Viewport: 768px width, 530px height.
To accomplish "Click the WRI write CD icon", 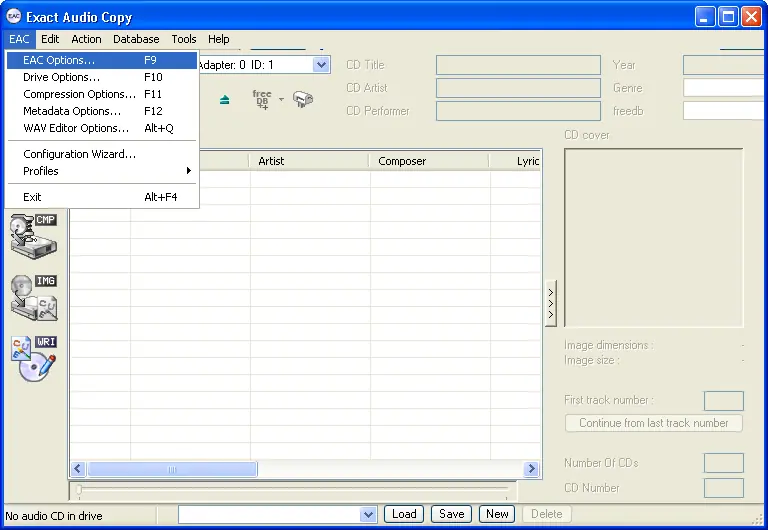I will point(34,359).
